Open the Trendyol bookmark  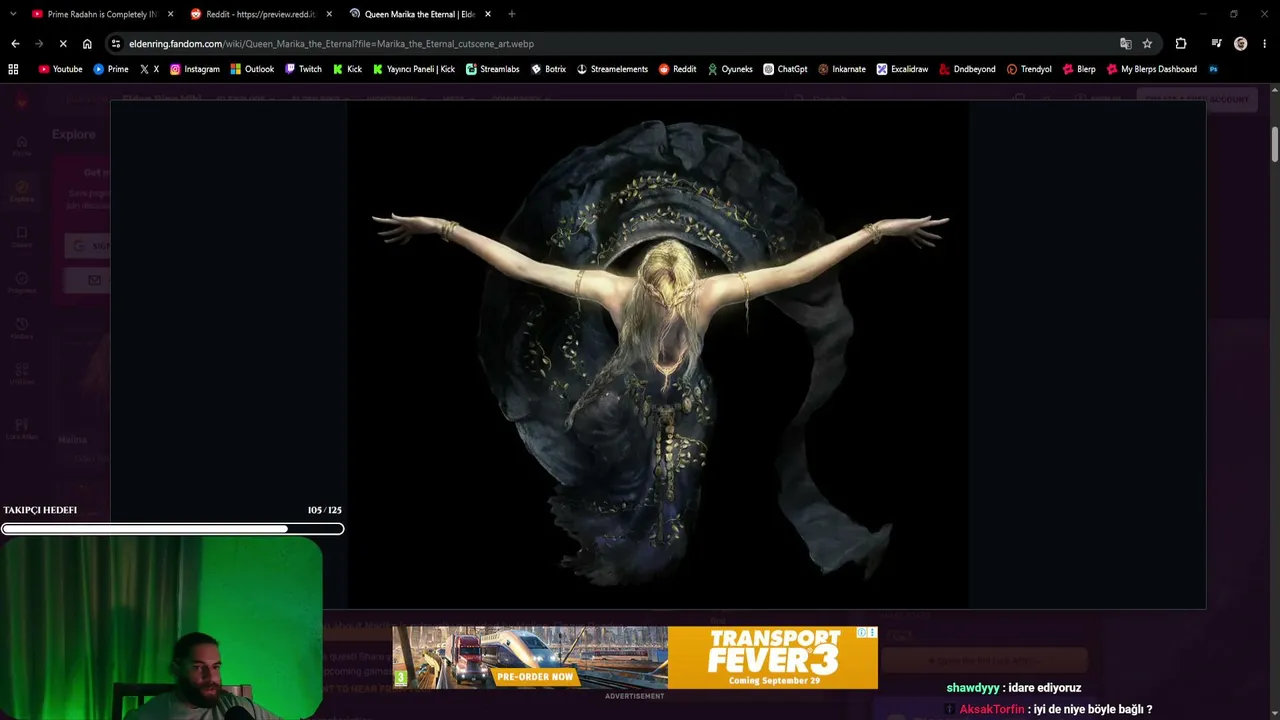[x=1029, y=69]
